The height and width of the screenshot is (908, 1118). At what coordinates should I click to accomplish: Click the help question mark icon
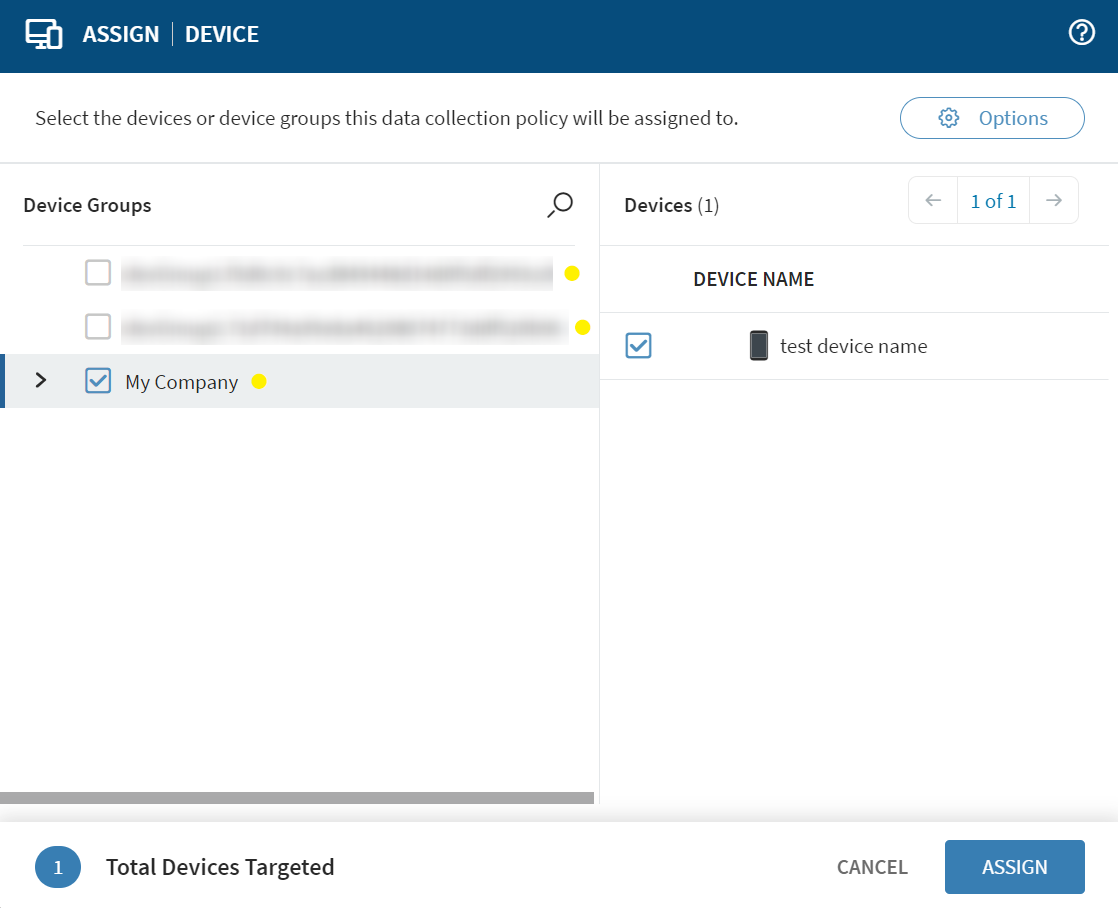pos(1082,34)
